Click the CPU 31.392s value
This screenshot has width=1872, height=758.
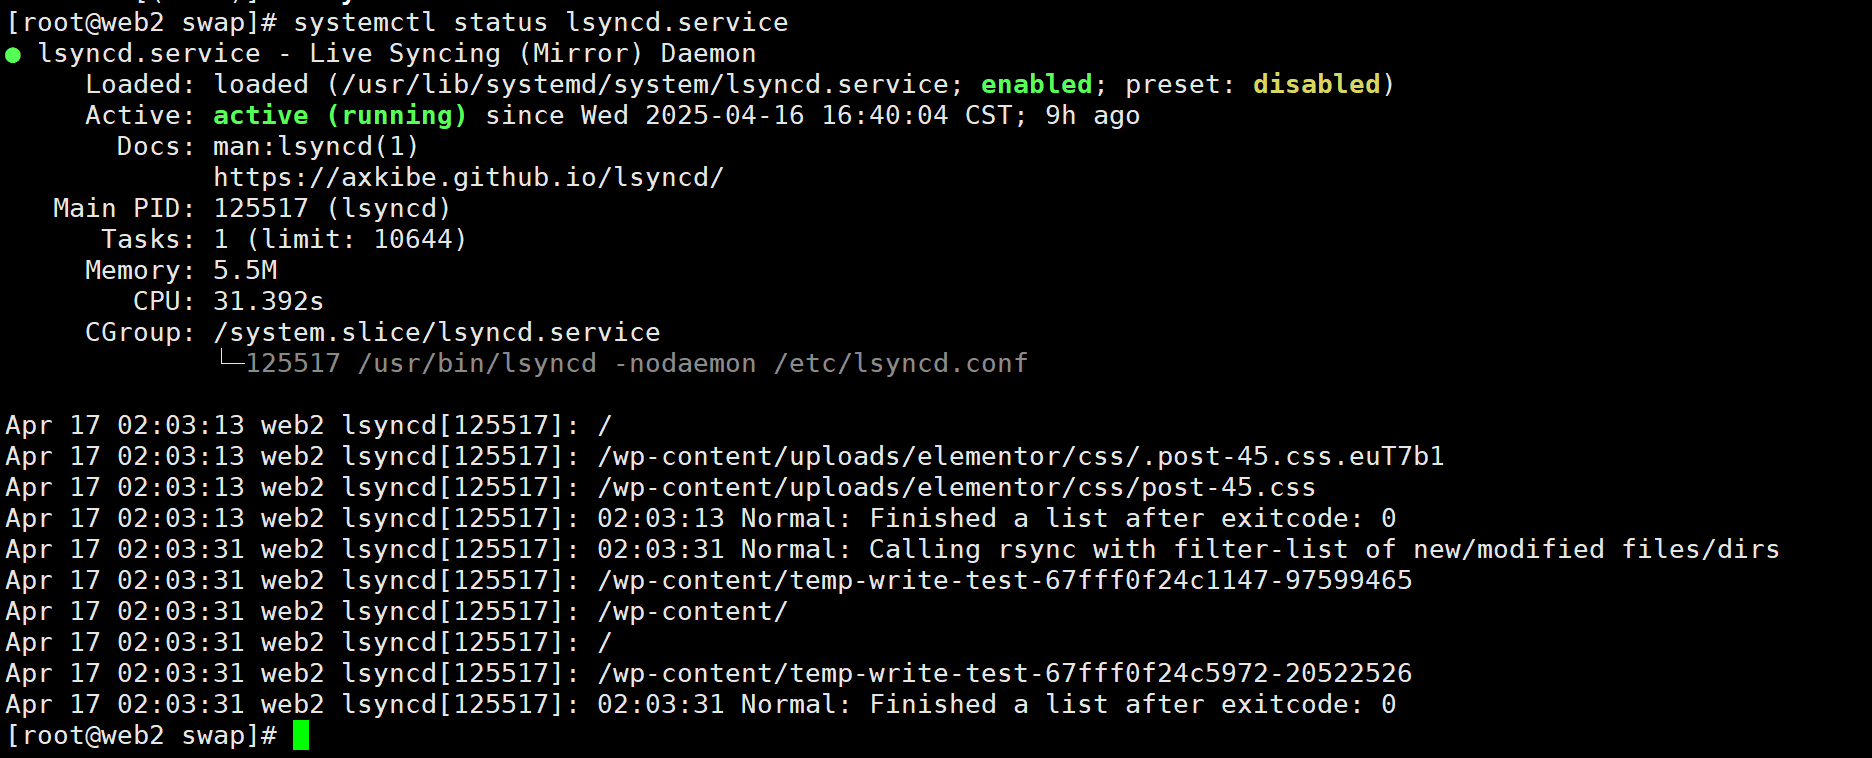click(x=268, y=301)
